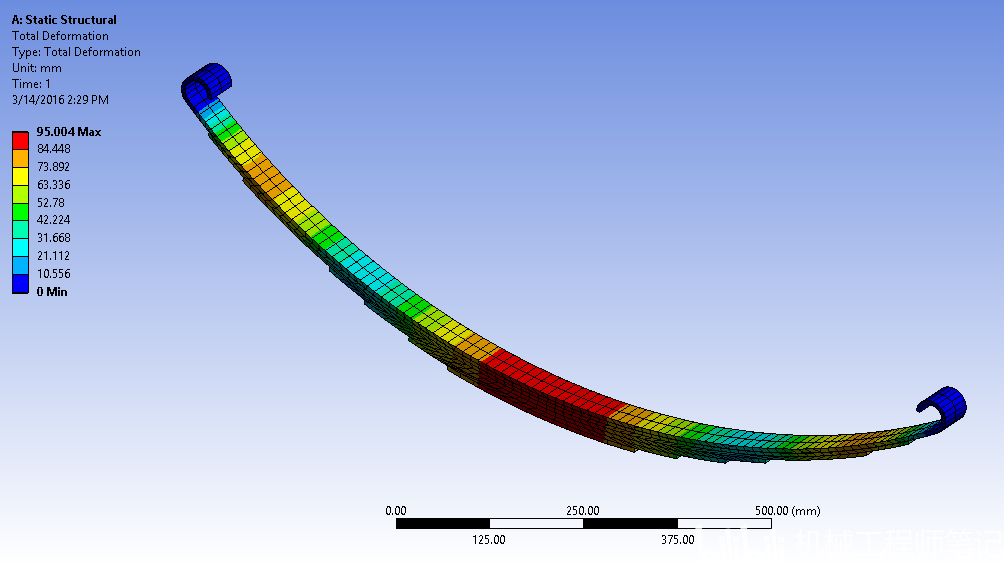Click the red legend color band

click(x=20, y=141)
